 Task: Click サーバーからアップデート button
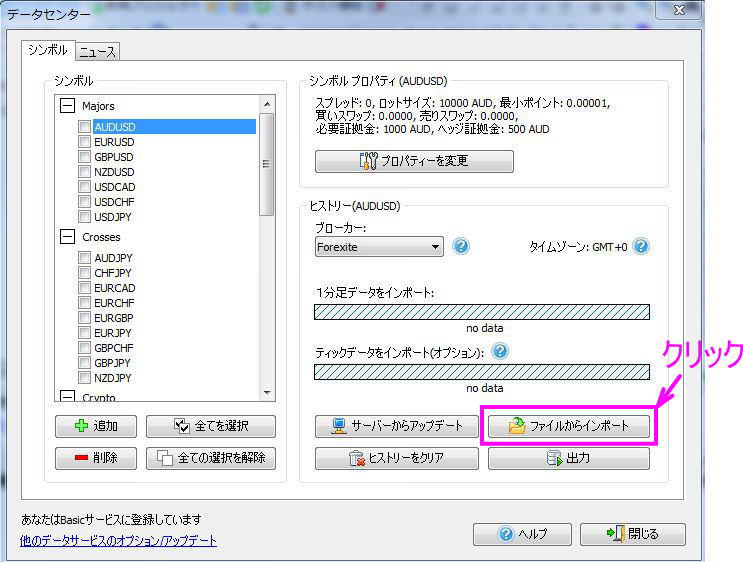(397, 426)
